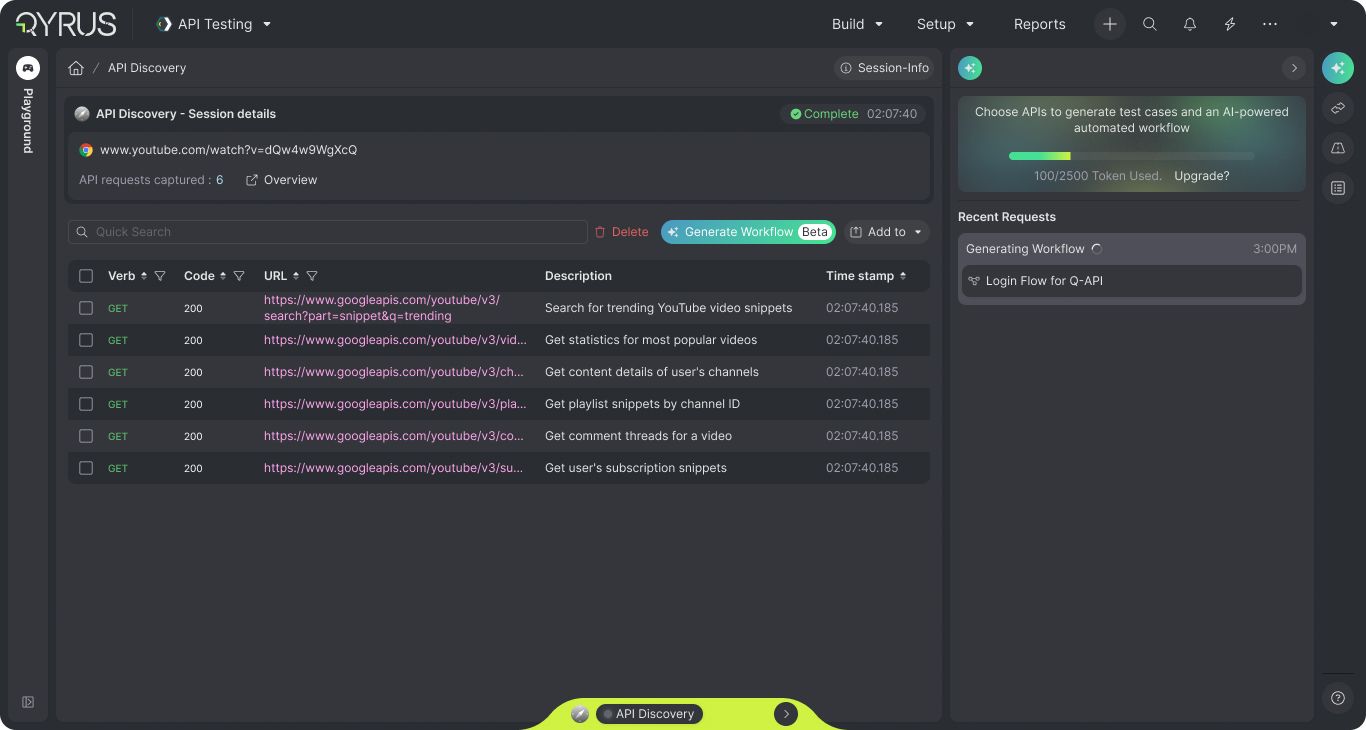Open Login Flow for Q-API request
The height and width of the screenshot is (730, 1366).
coord(1132,281)
